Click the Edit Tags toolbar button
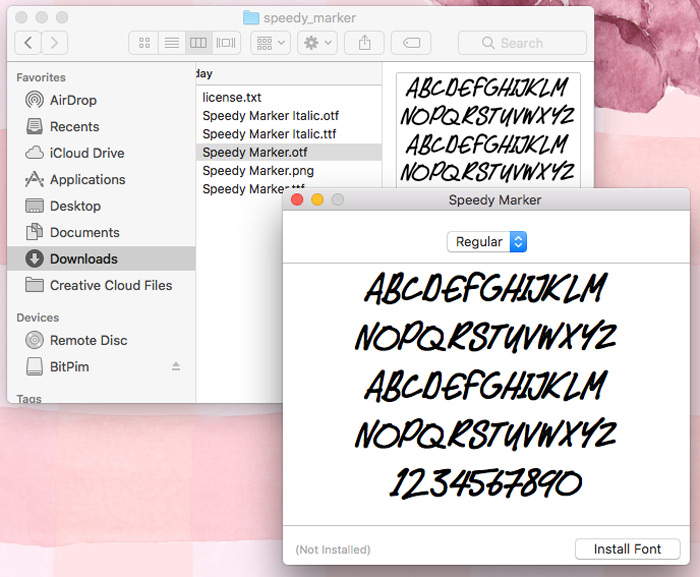Image resolution: width=700 pixels, height=577 pixels. click(x=411, y=43)
